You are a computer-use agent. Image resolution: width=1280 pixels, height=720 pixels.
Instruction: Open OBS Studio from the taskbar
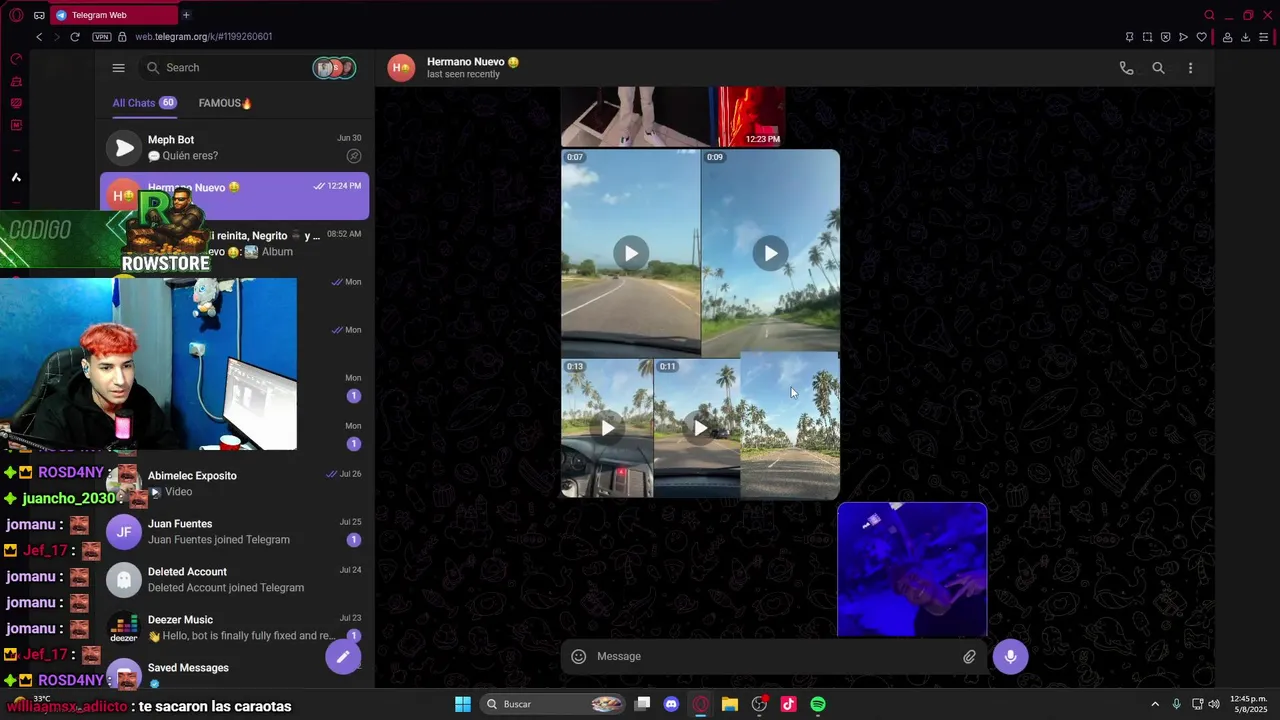[759, 704]
